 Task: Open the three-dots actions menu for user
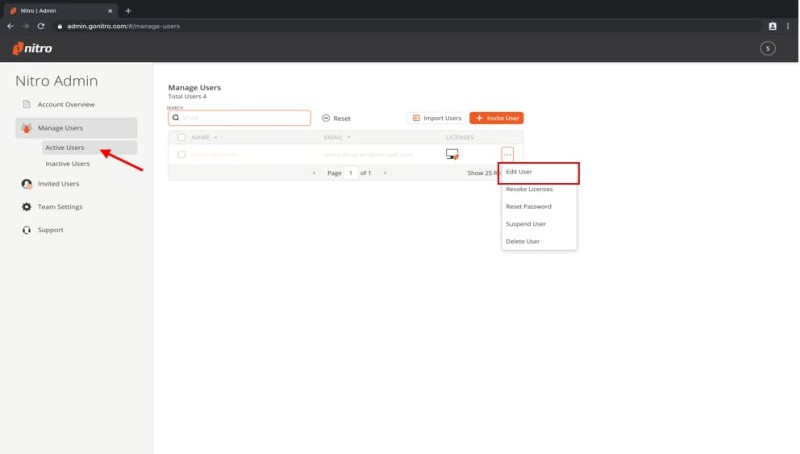[507, 154]
